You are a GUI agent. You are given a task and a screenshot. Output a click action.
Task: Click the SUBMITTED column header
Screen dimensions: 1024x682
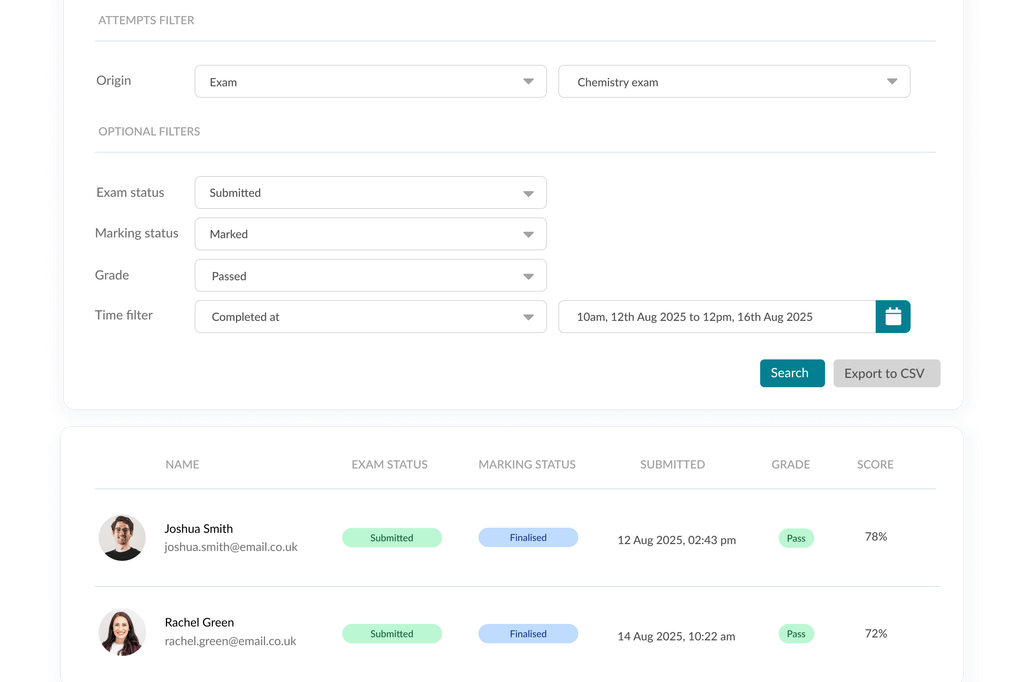click(672, 464)
